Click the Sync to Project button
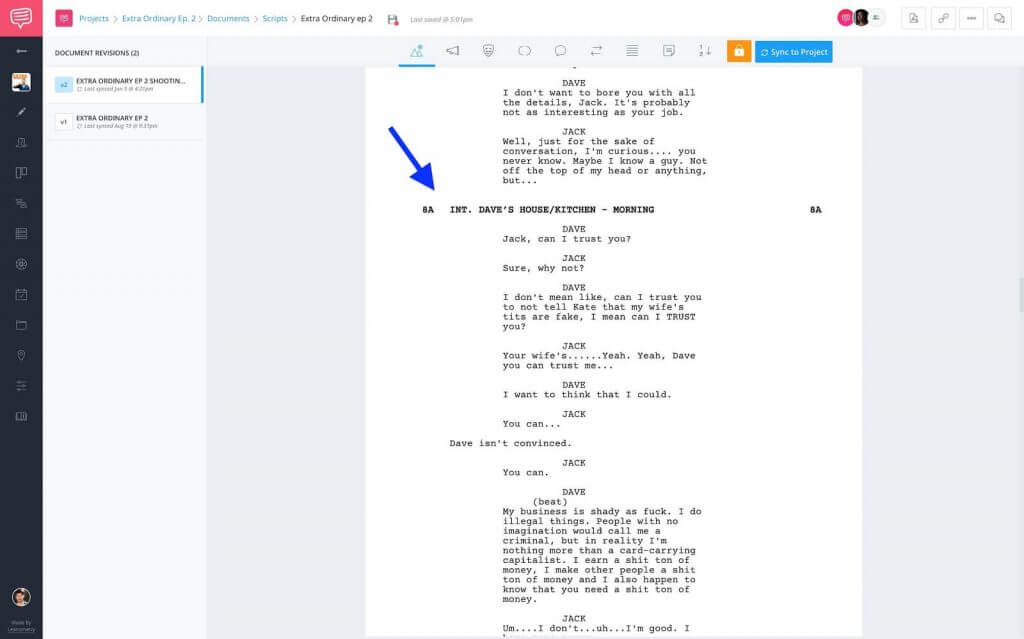The width and height of the screenshot is (1024, 639). tap(793, 51)
